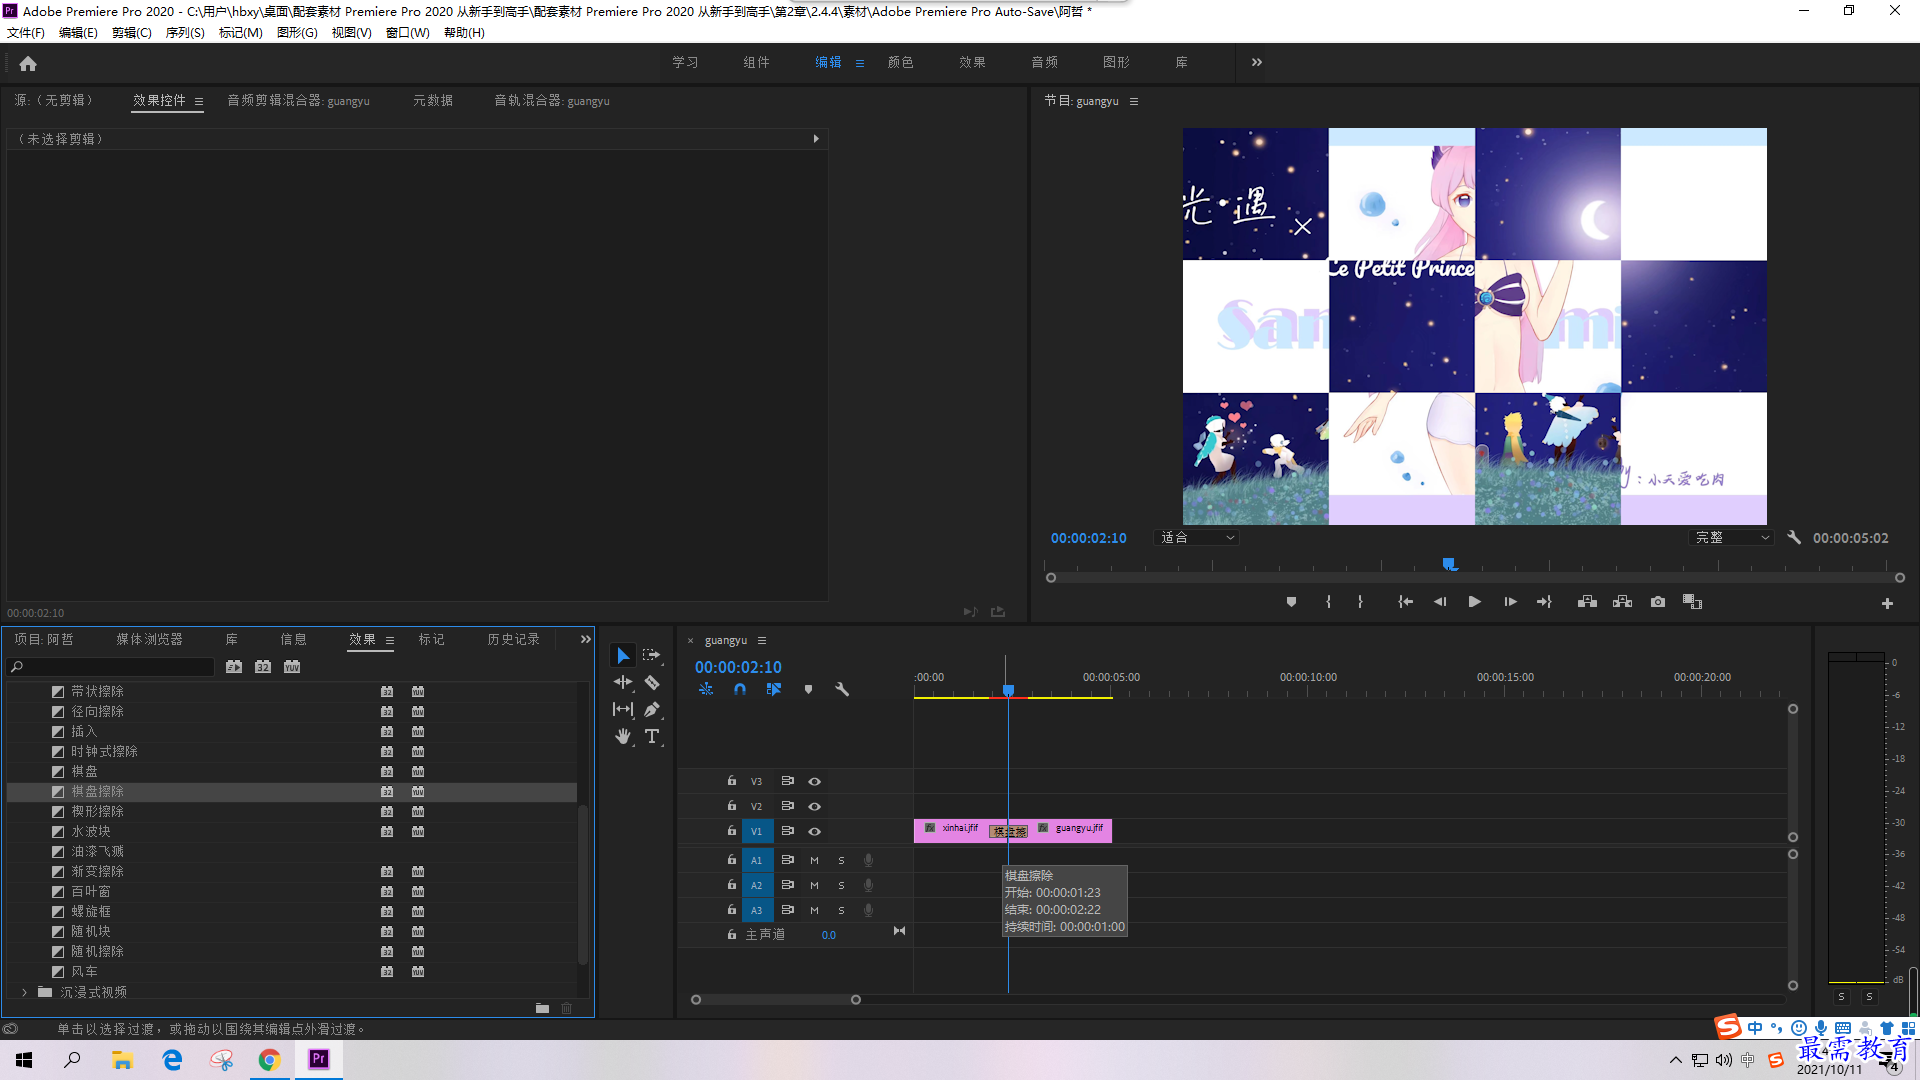The width and height of the screenshot is (1920, 1080).
Task: Expand effect controls timeline arrow
Action: tap(816, 139)
